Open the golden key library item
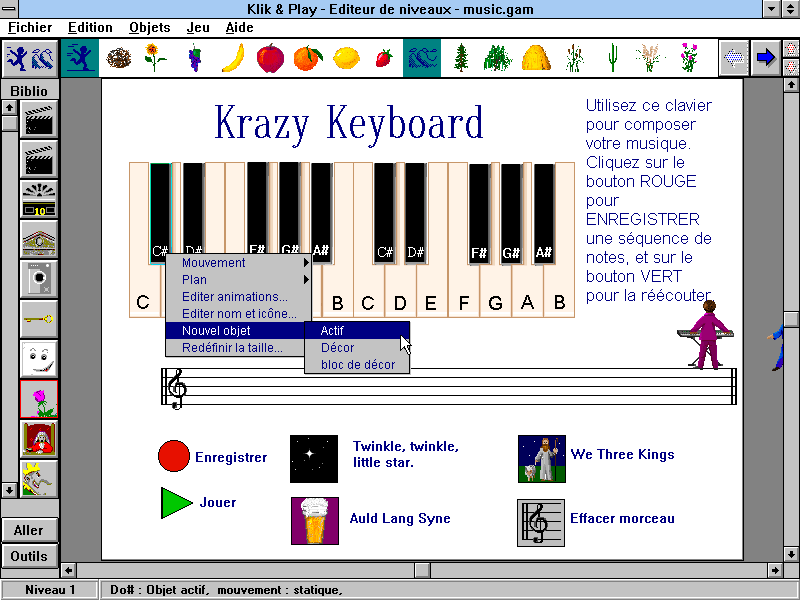The width and height of the screenshot is (800, 600). point(39,320)
